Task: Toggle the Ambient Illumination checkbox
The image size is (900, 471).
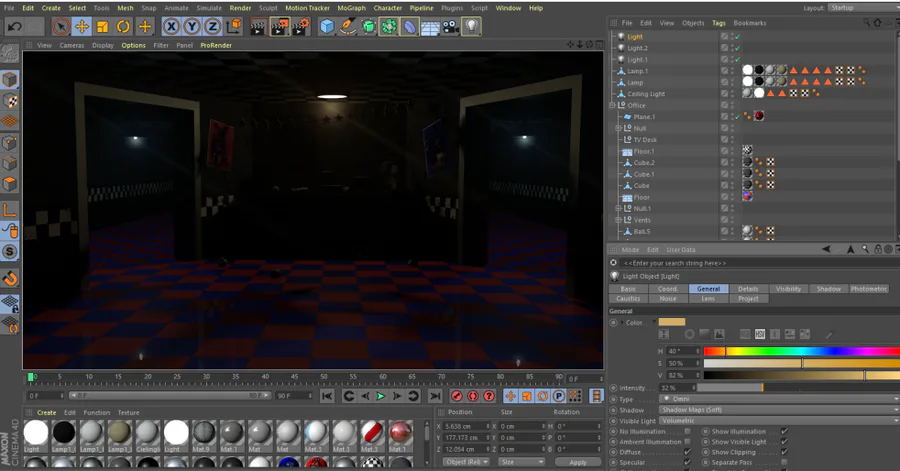Action: 688,442
